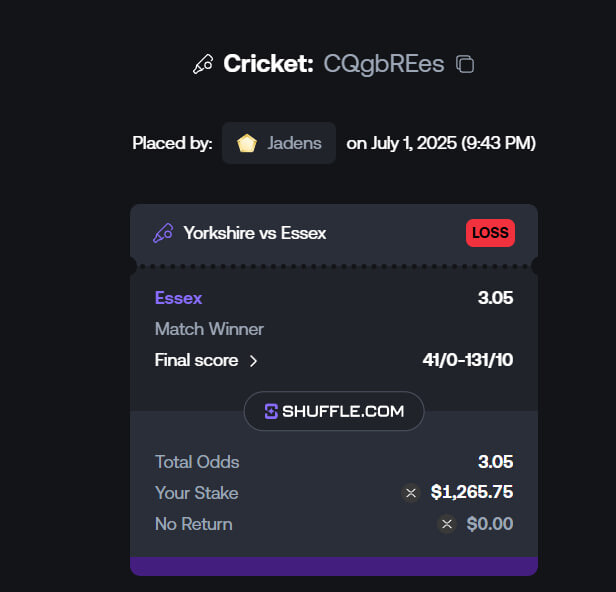Select the Essex pick link
This screenshot has height=592, width=616.
tap(178, 298)
